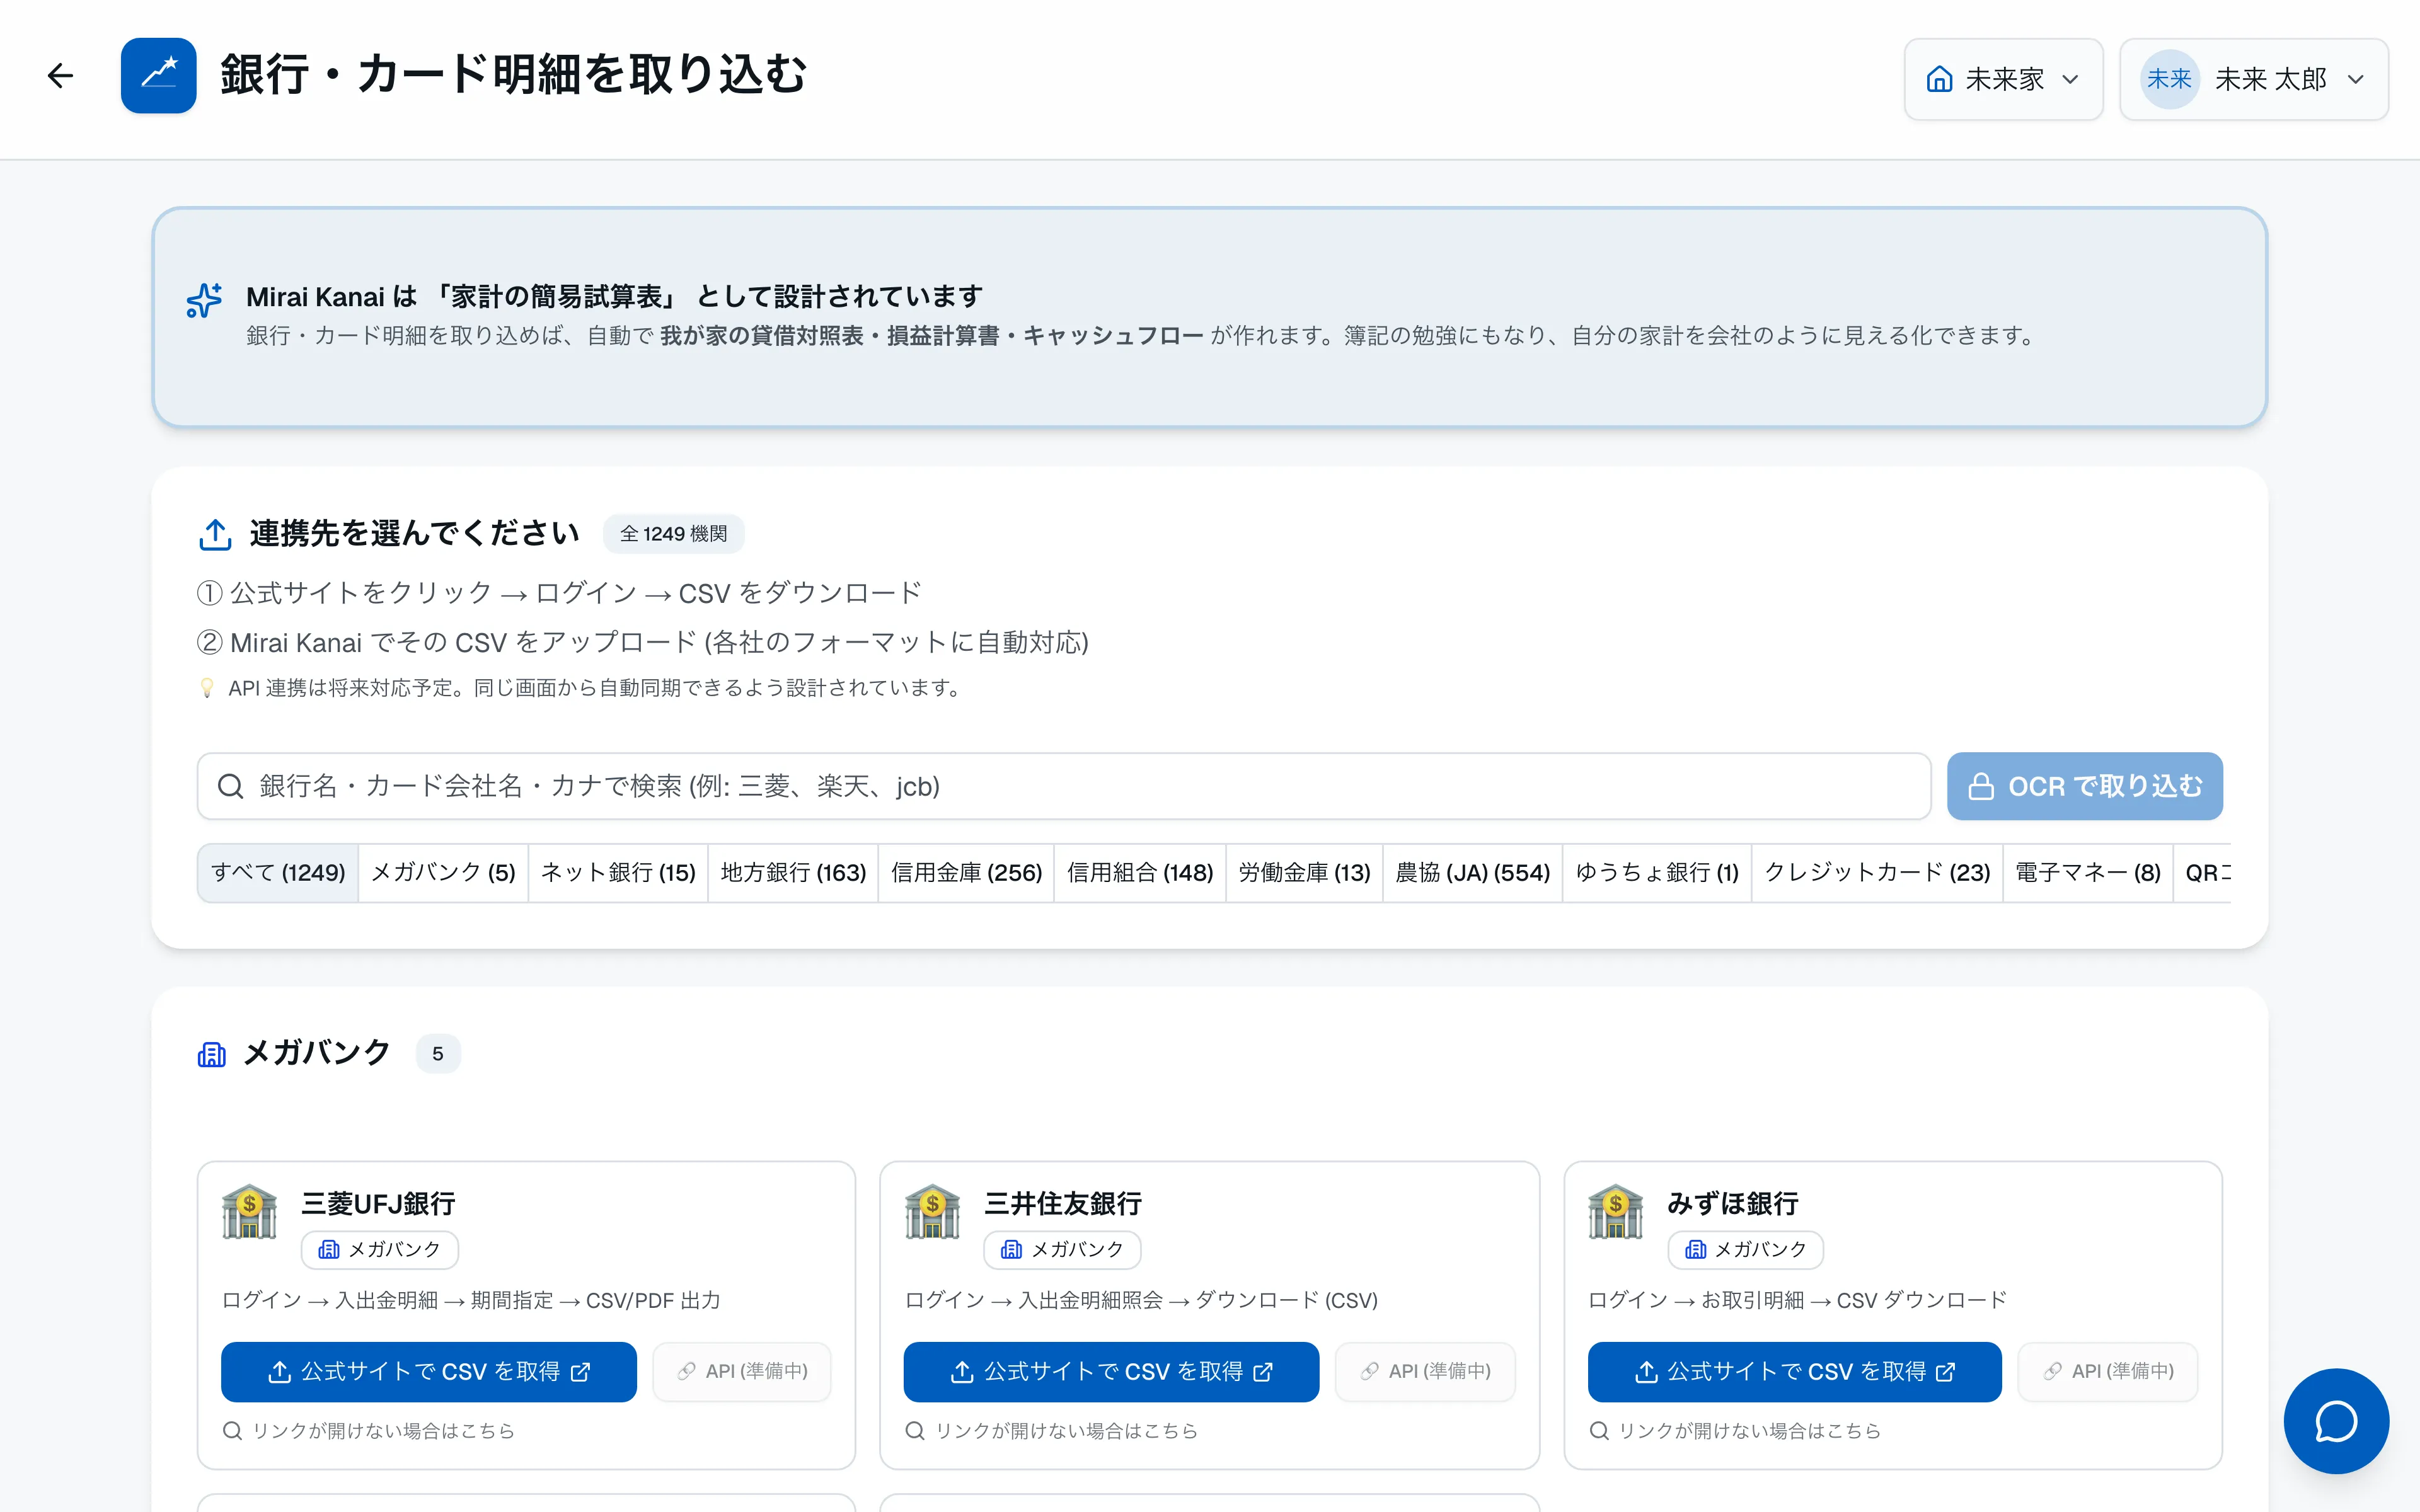
Task: Click the search magnifier icon in field
Action: click(231, 786)
